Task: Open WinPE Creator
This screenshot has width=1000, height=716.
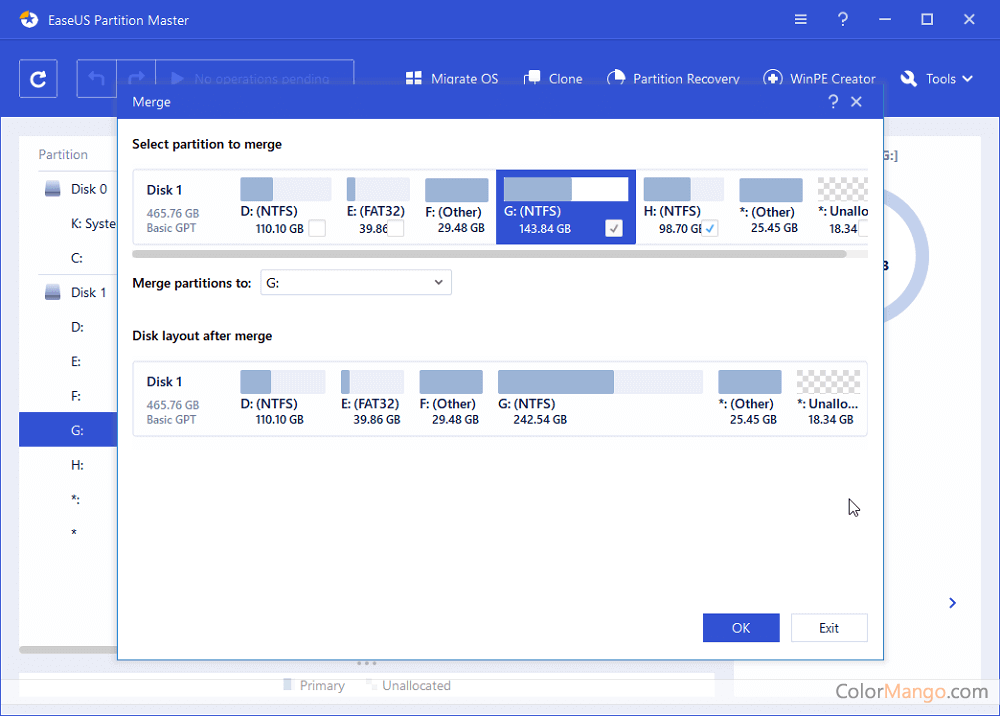Action: tap(819, 79)
